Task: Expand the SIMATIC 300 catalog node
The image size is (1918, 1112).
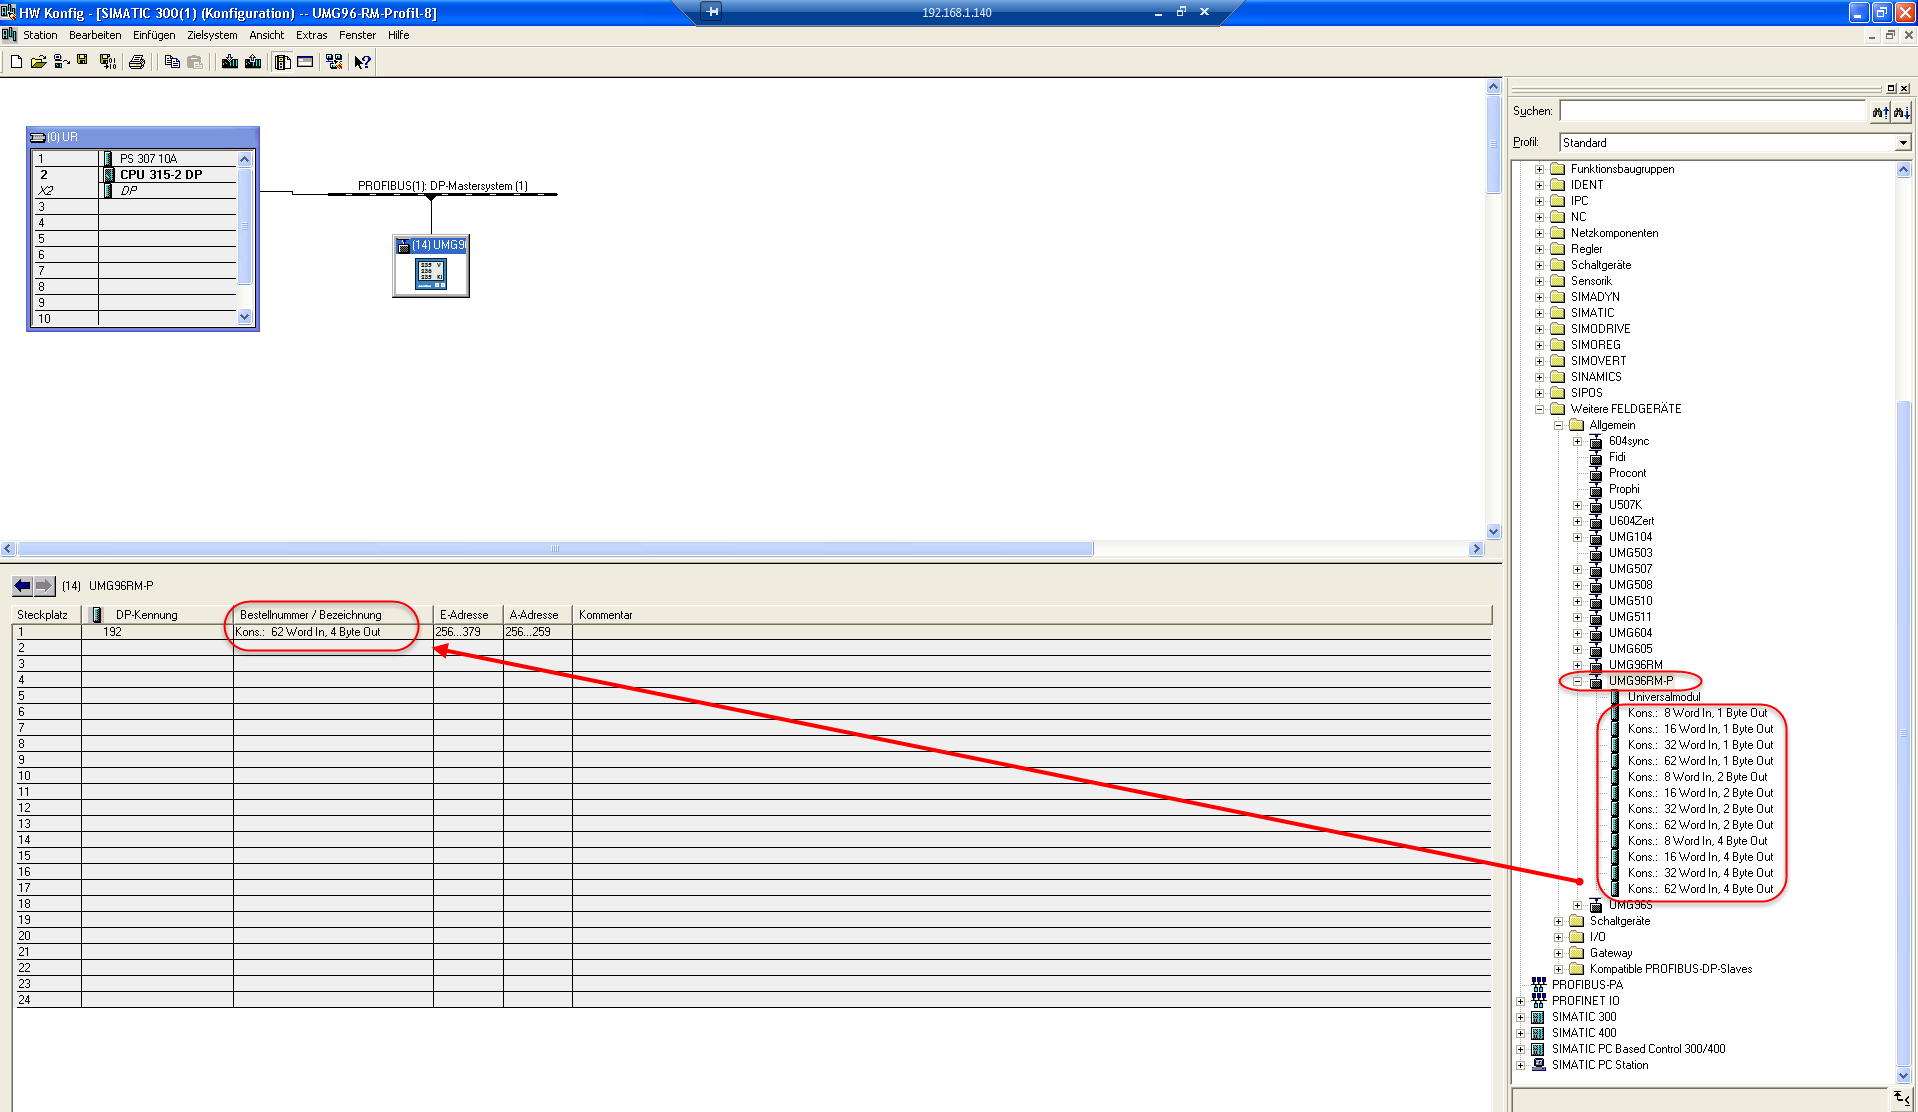Action: (x=1520, y=1017)
